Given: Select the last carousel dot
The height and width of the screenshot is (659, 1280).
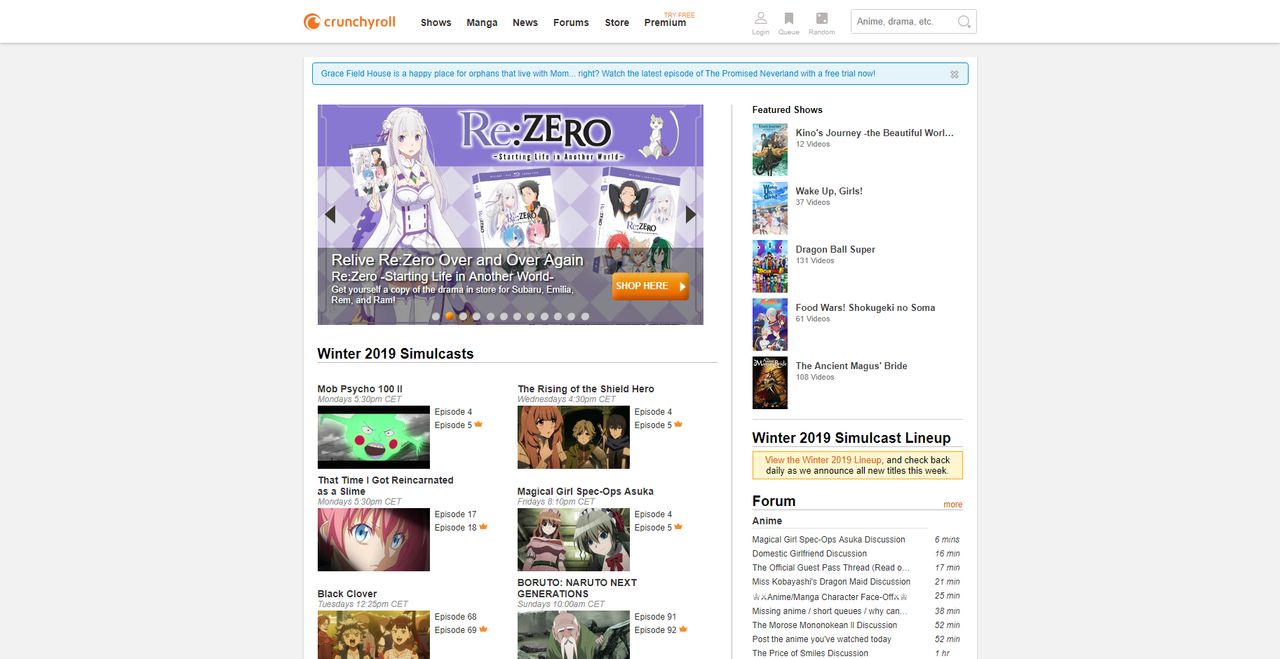Looking at the screenshot, I should [585, 316].
